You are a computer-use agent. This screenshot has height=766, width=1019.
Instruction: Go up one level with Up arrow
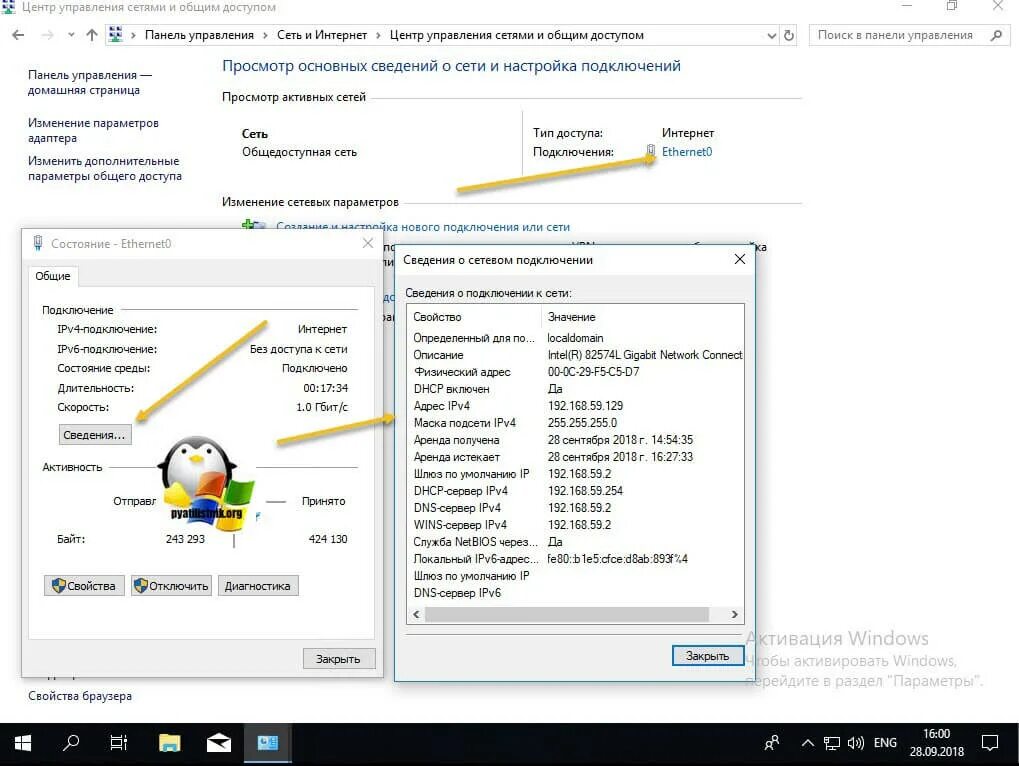92,35
